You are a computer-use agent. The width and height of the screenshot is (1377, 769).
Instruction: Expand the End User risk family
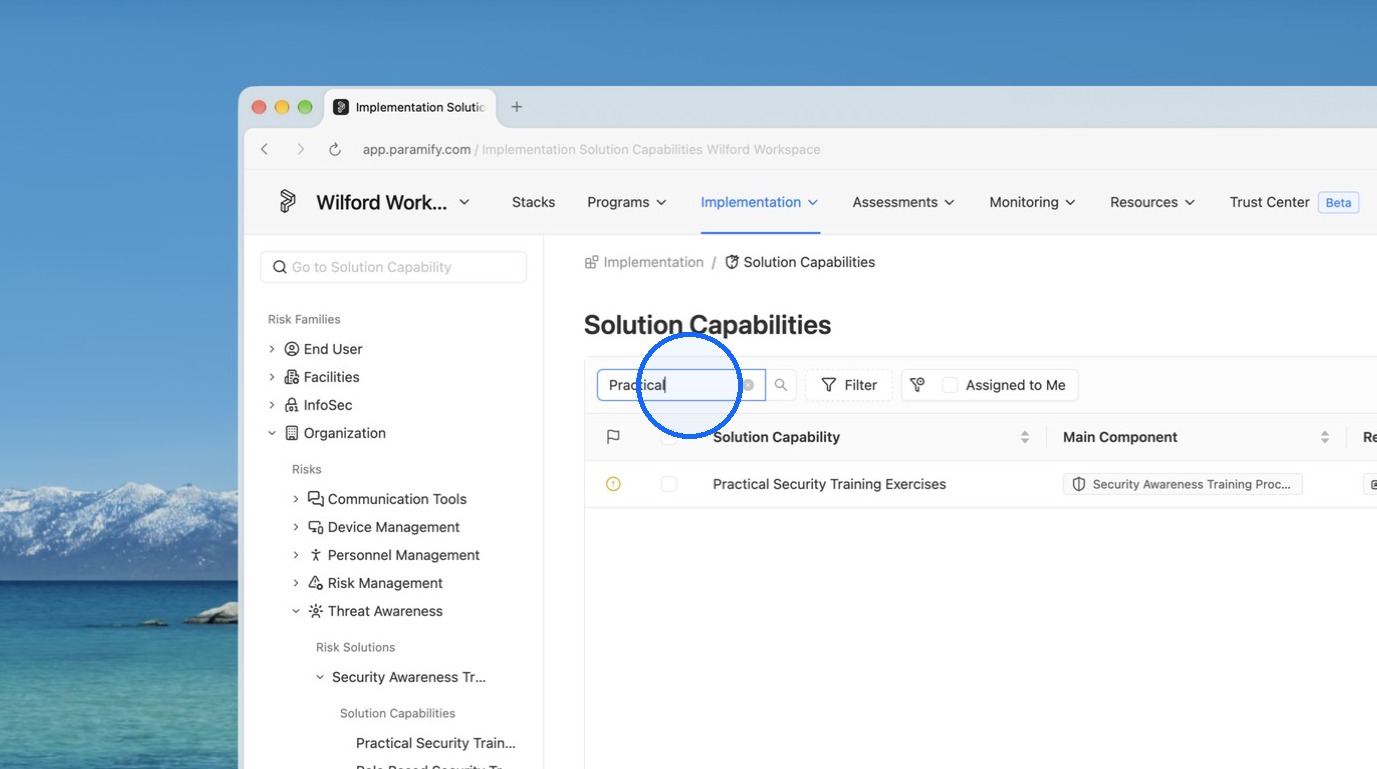272,349
